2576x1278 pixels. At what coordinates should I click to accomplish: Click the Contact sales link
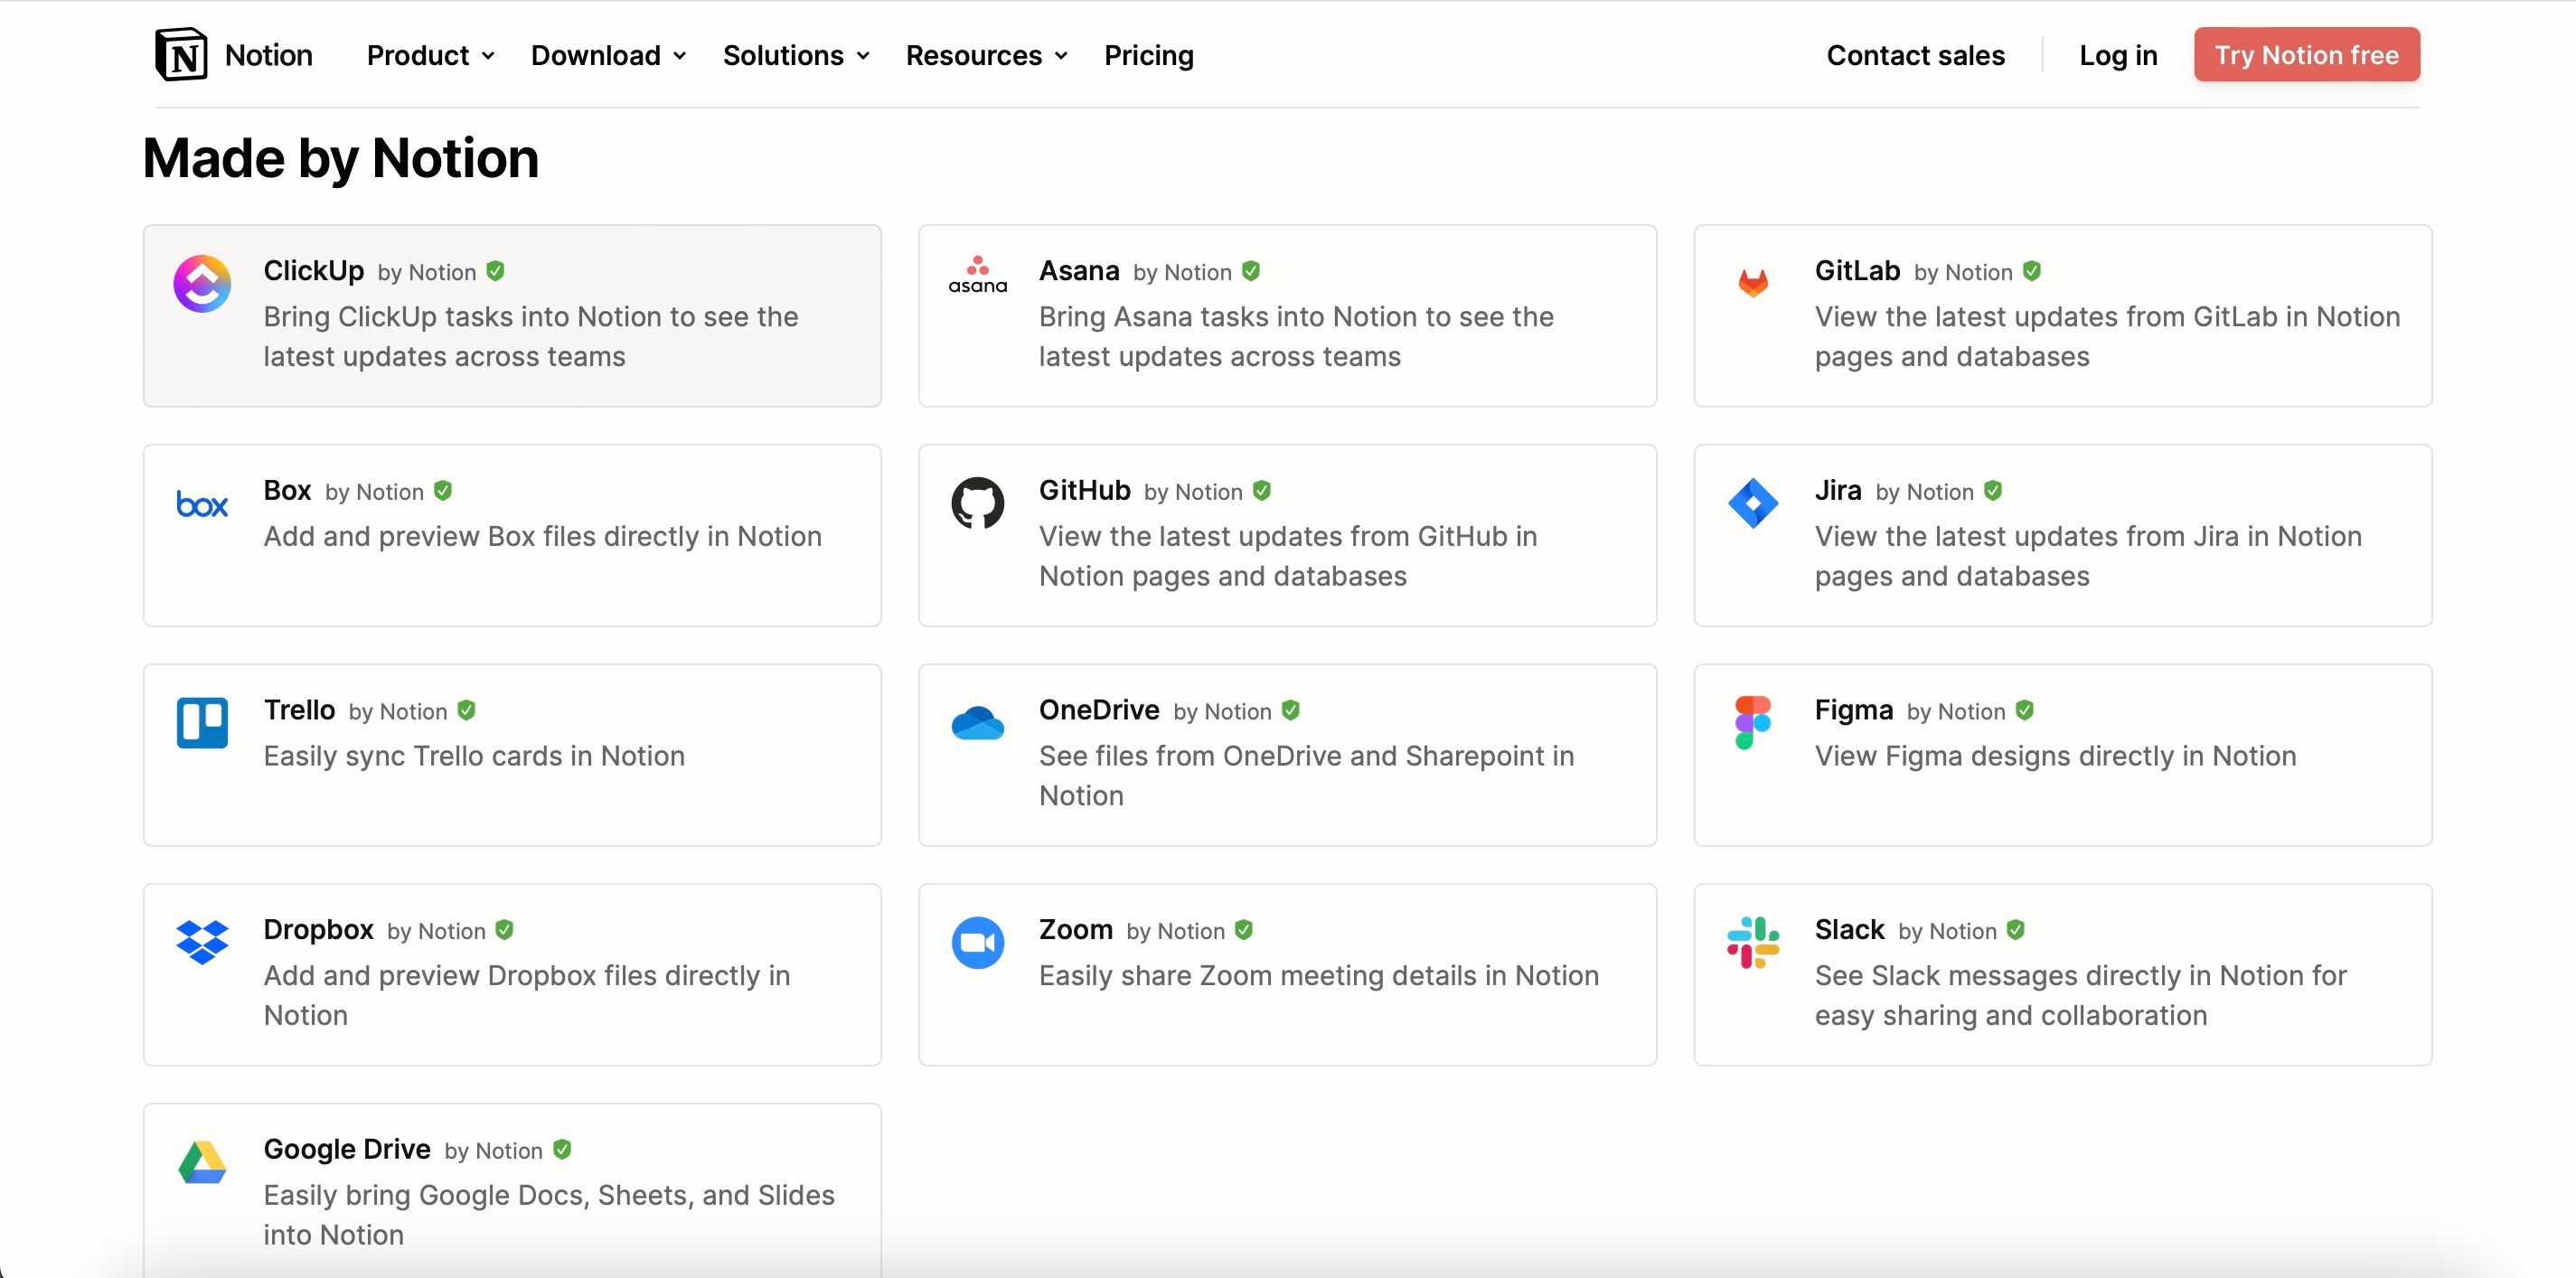(x=1915, y=55)
